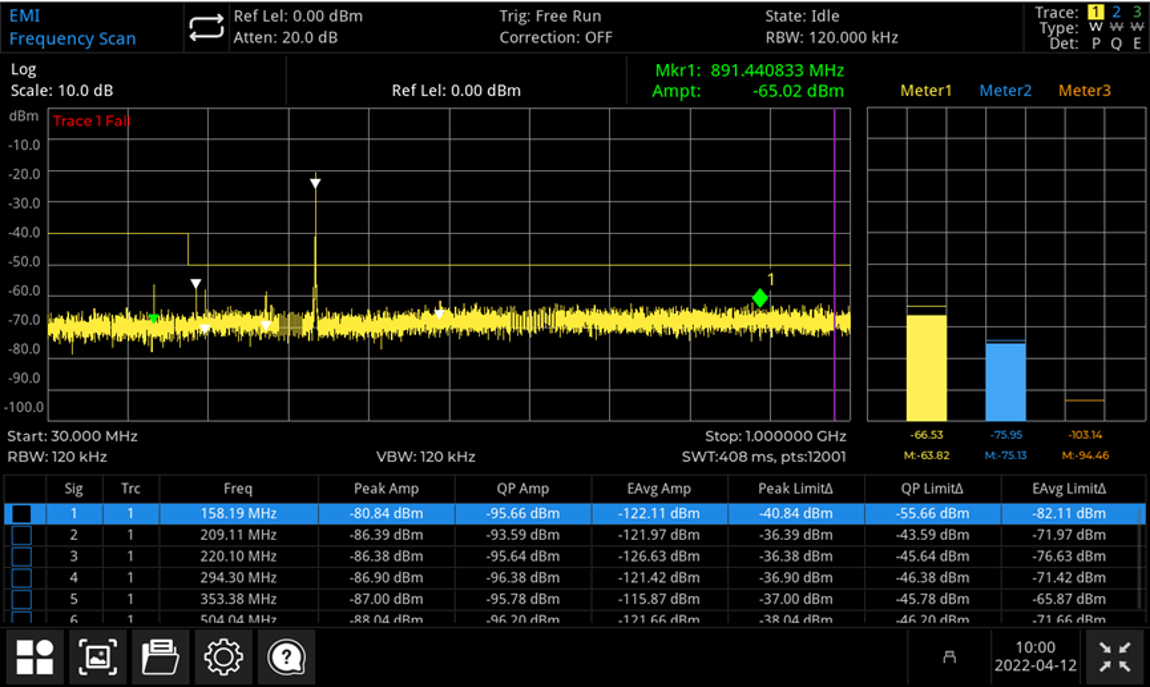Click the yellow Meter1 level bar
The width and height of the screenshot is (1150, 687).
click(x=927, y=365)
